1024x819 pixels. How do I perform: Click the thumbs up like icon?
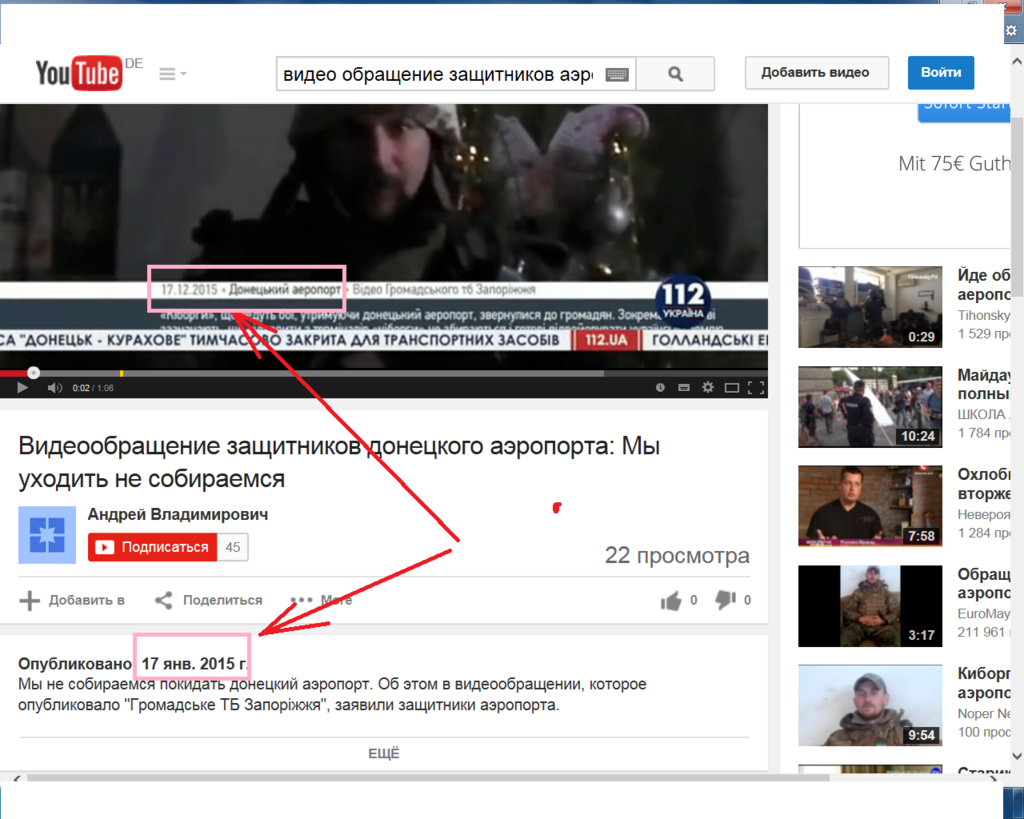pos(671,600)
